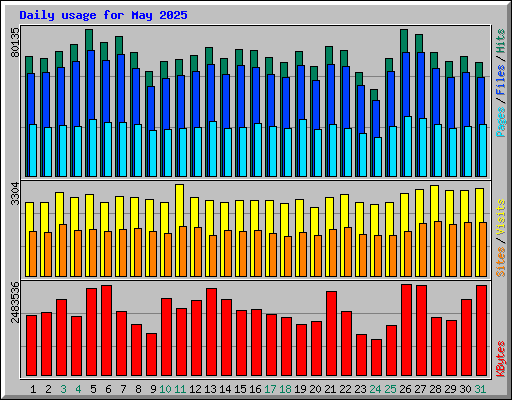
Task: Click day label 12 on the x-axis
Action: coord(195,389)
